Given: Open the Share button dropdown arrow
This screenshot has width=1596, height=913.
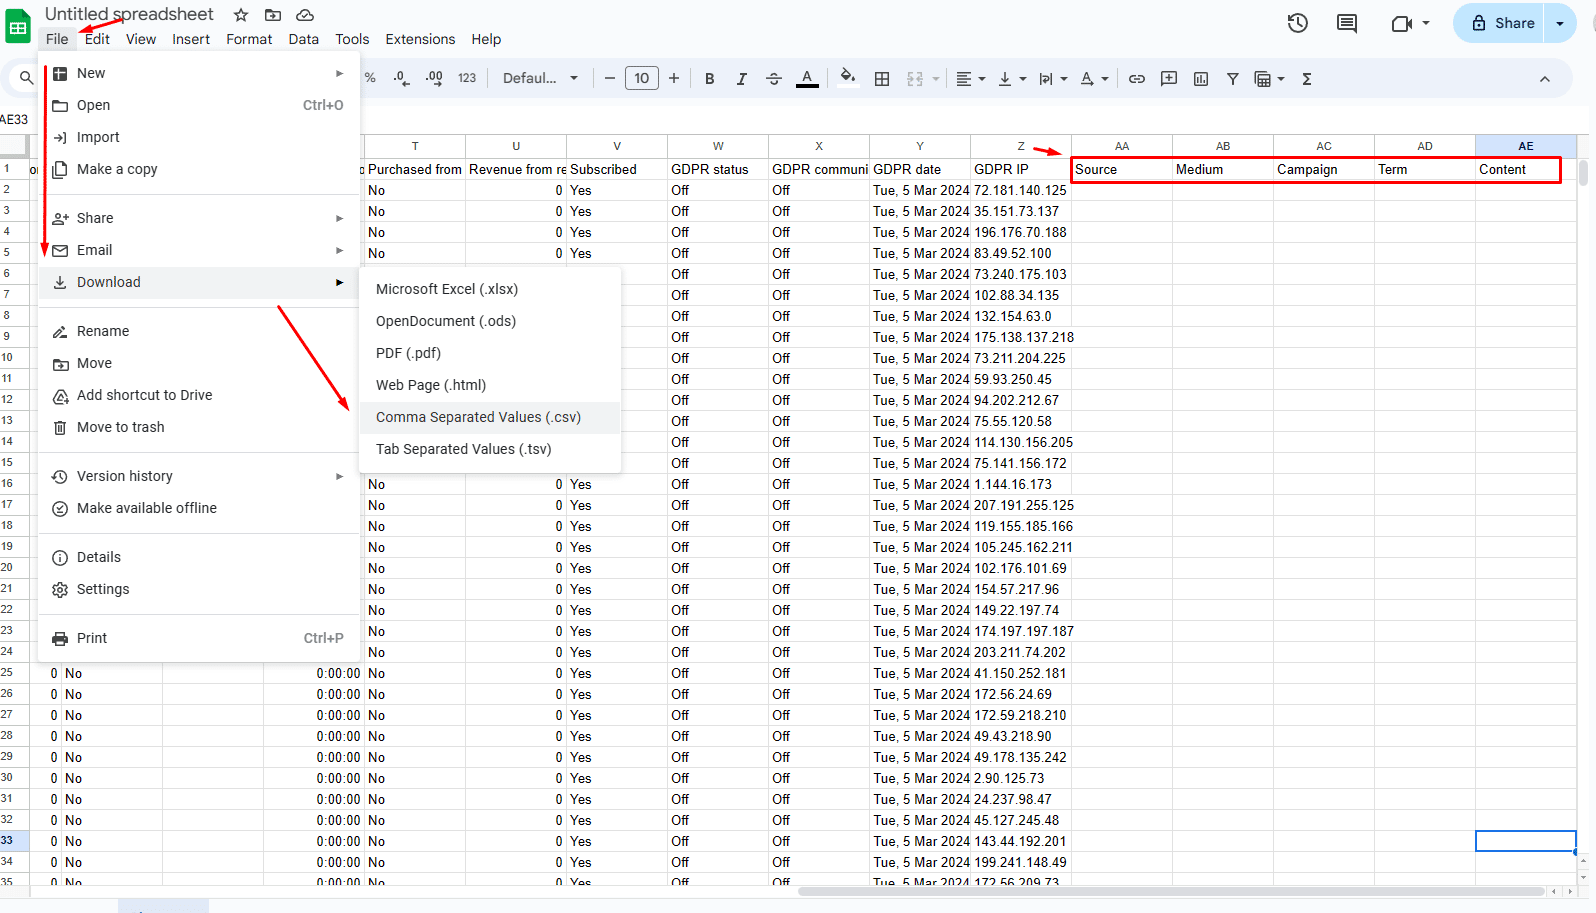Looking at the screenshot, I should tap(1560, 23).
